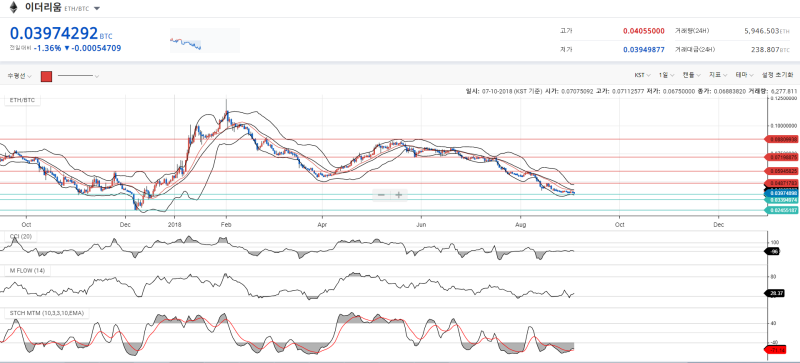Click the CCI (20) indicator label
The image size is (800, 363).
coord(20,236)
